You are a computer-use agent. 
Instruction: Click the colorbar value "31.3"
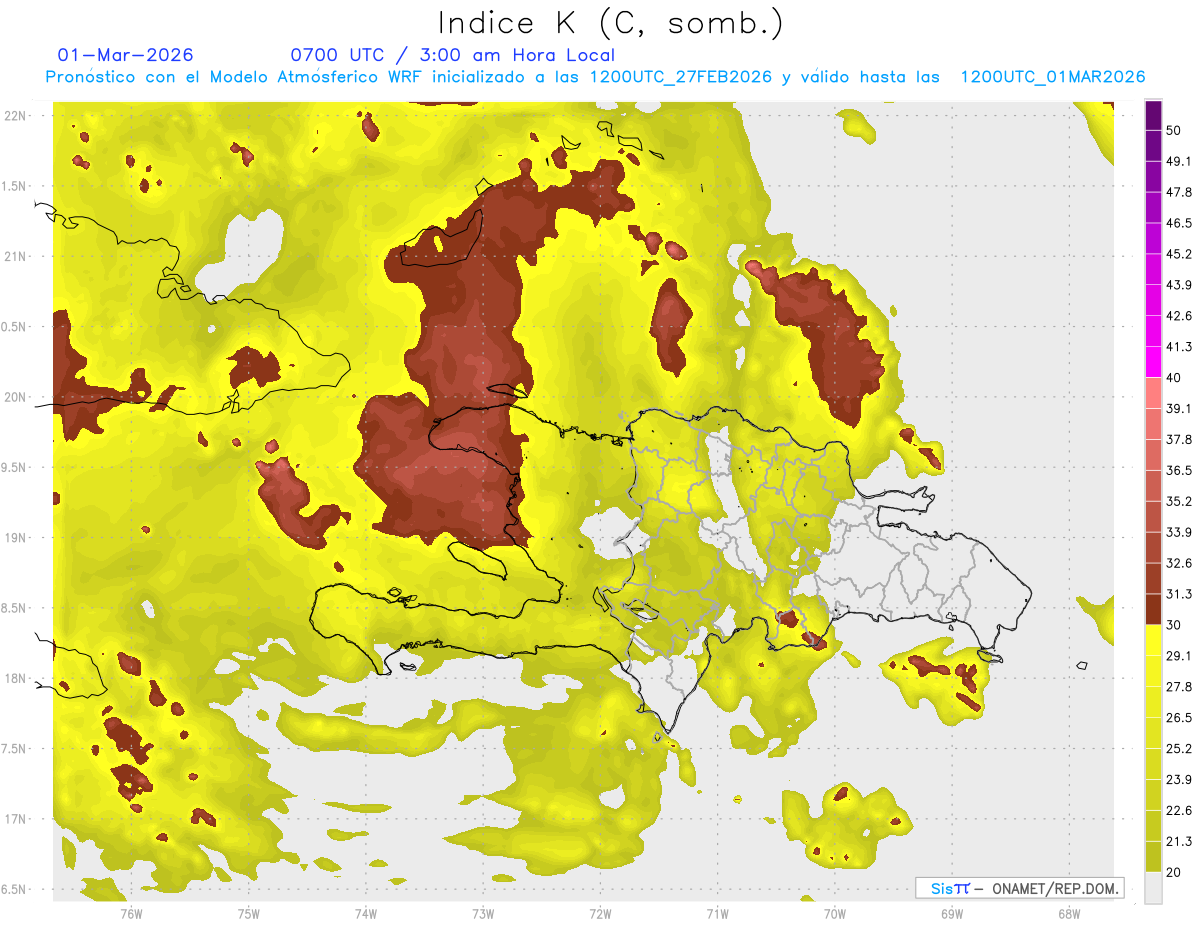(1179, 594)
